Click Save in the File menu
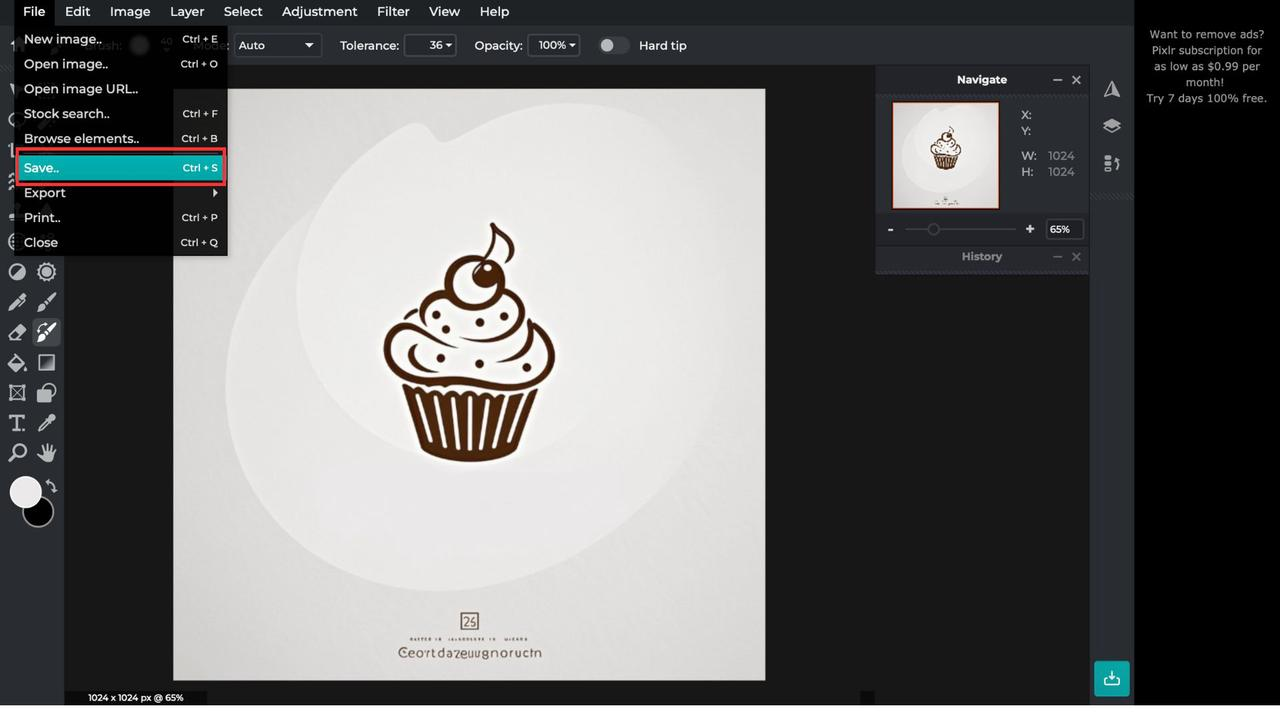Image resolution: width=1280 pixels, height=720 pixels. (121, 168)
